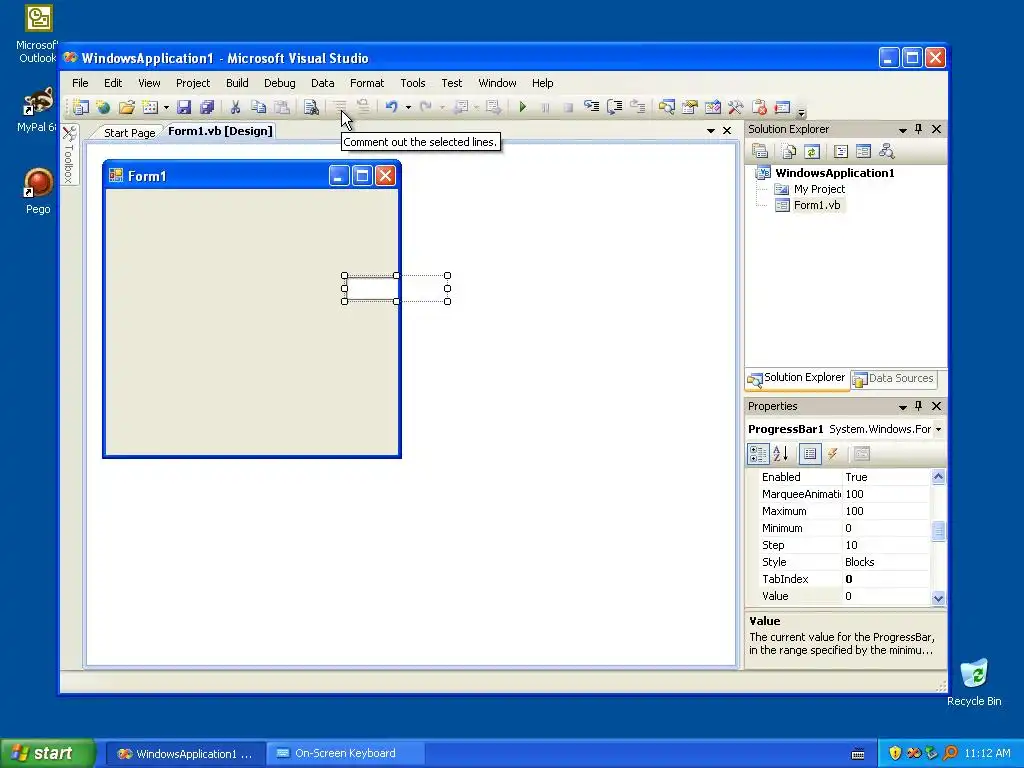Click the Style property value Blocks
Viewport: 1024px width, 768px height.
click(886, 562)
